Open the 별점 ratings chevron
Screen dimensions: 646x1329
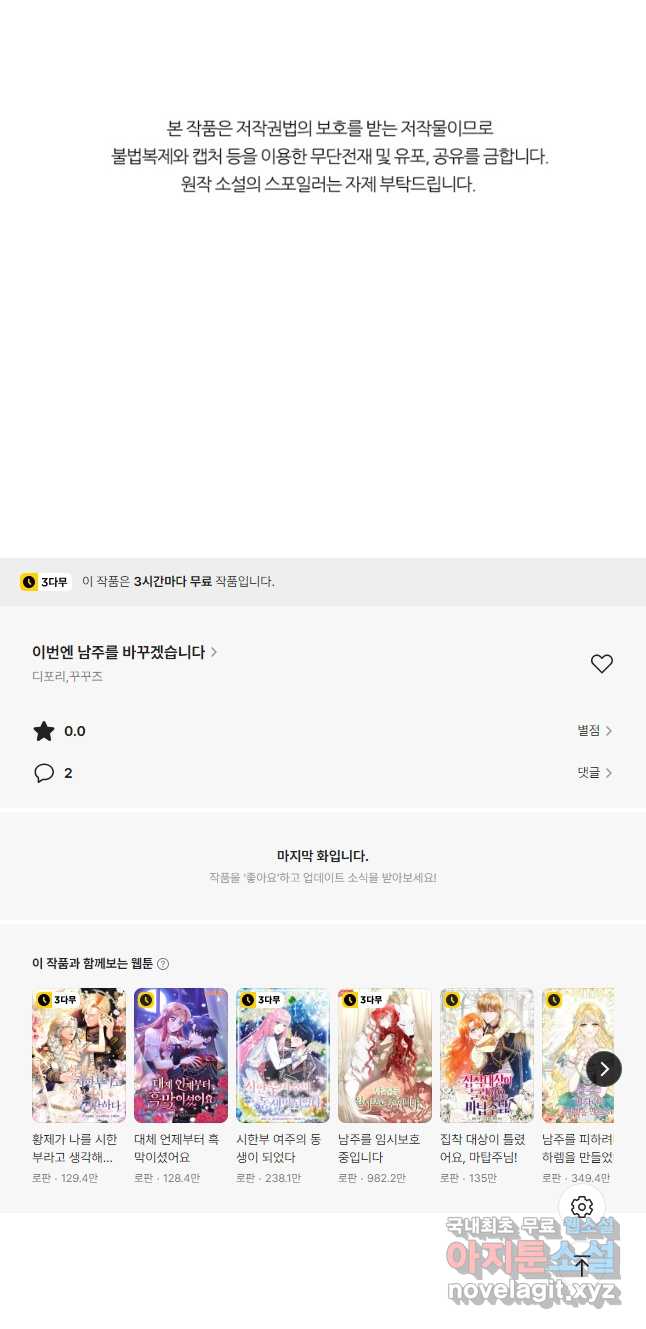click(595, 731)
